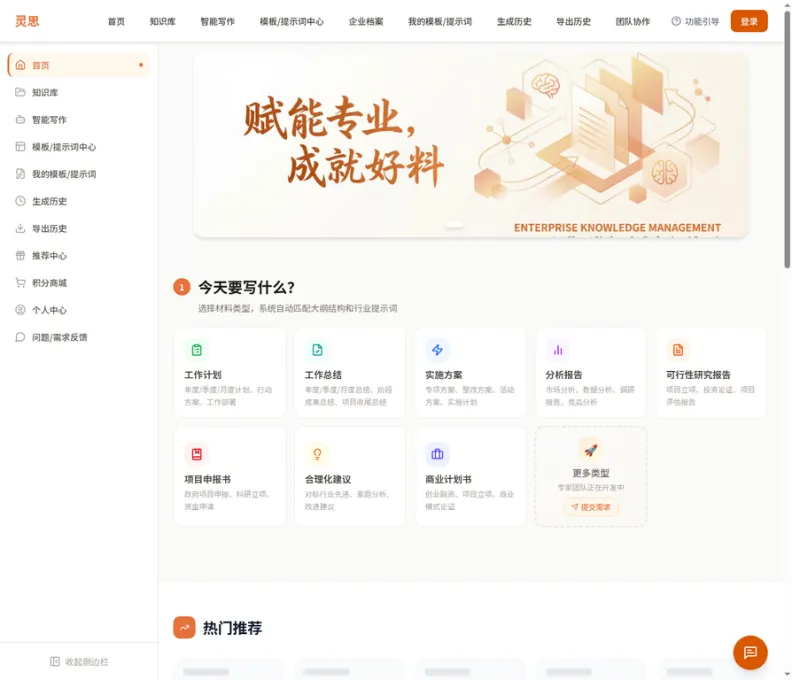Click the 项目申报书 card title

pos(207,479)
